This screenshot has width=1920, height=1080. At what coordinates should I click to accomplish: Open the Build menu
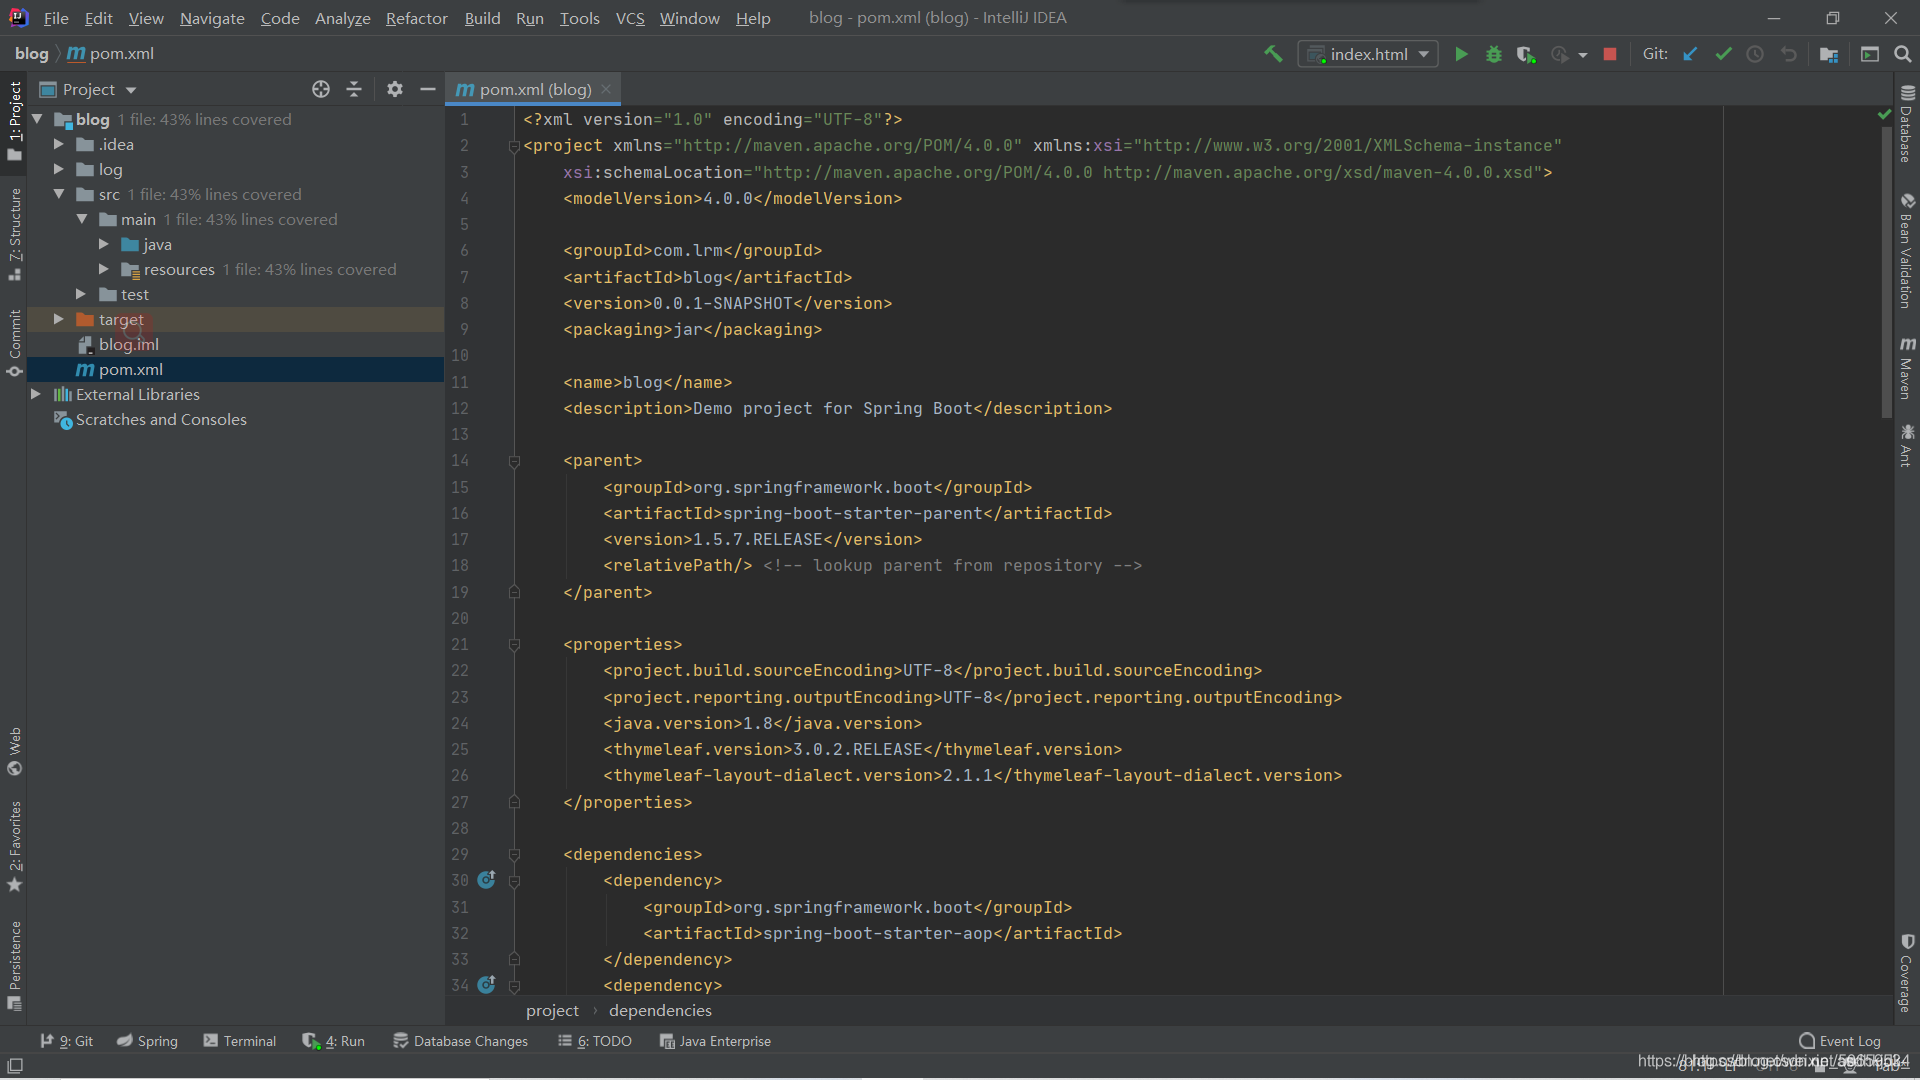481,17
